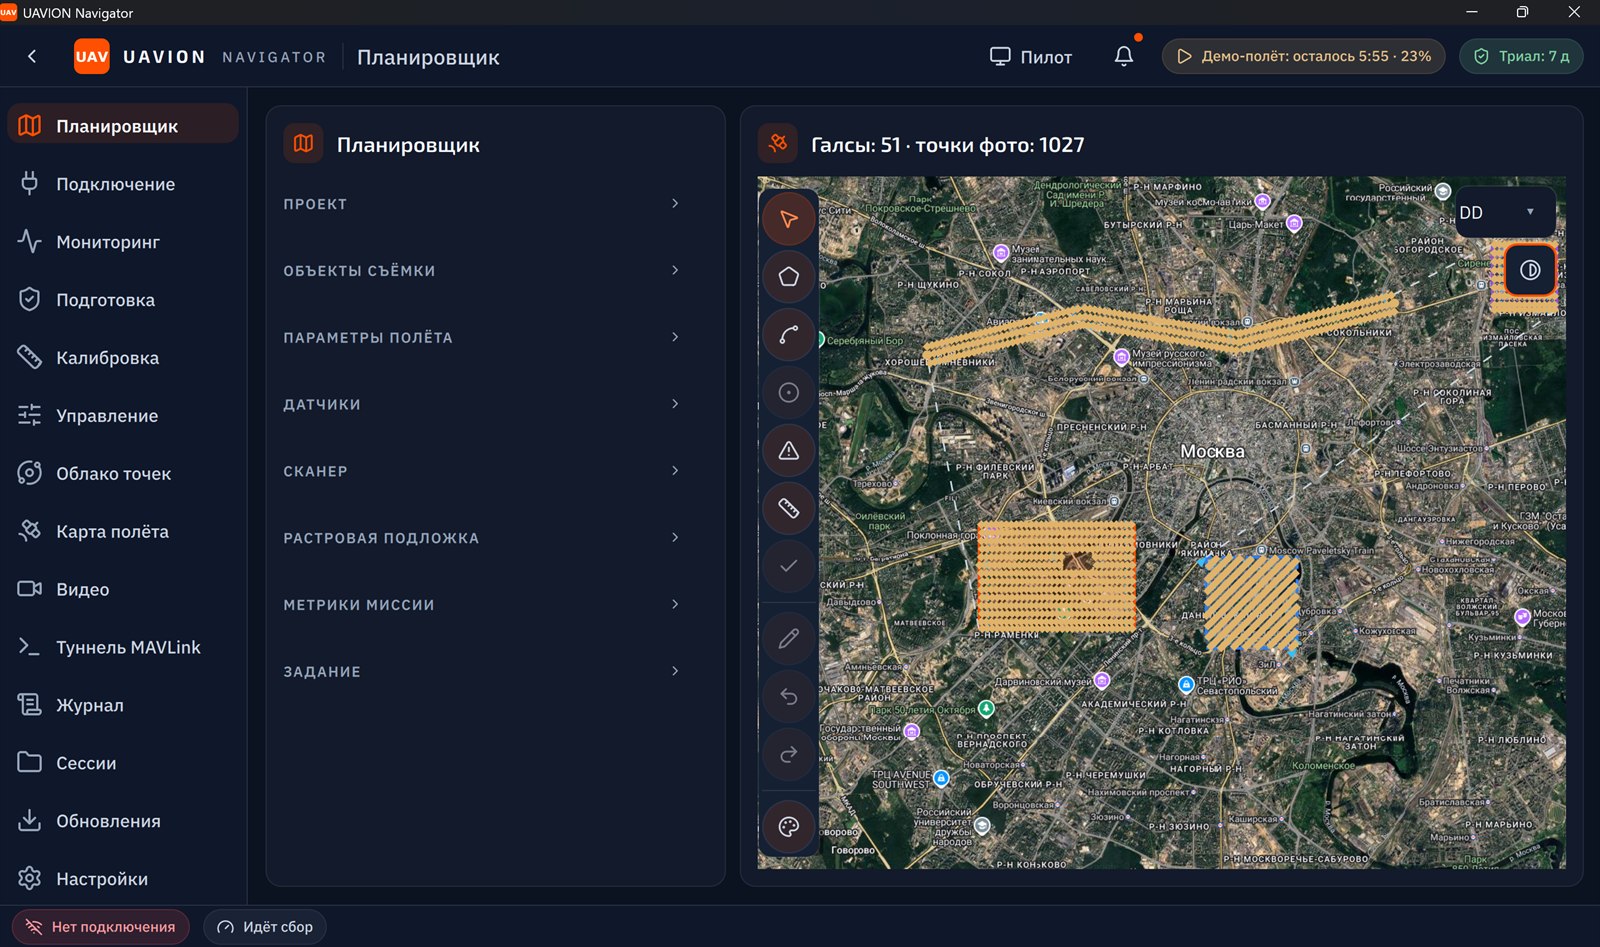Open Туннель MAVLink in the sidebar
This screenshot has height=947, width=1600.
click(123, 647)
